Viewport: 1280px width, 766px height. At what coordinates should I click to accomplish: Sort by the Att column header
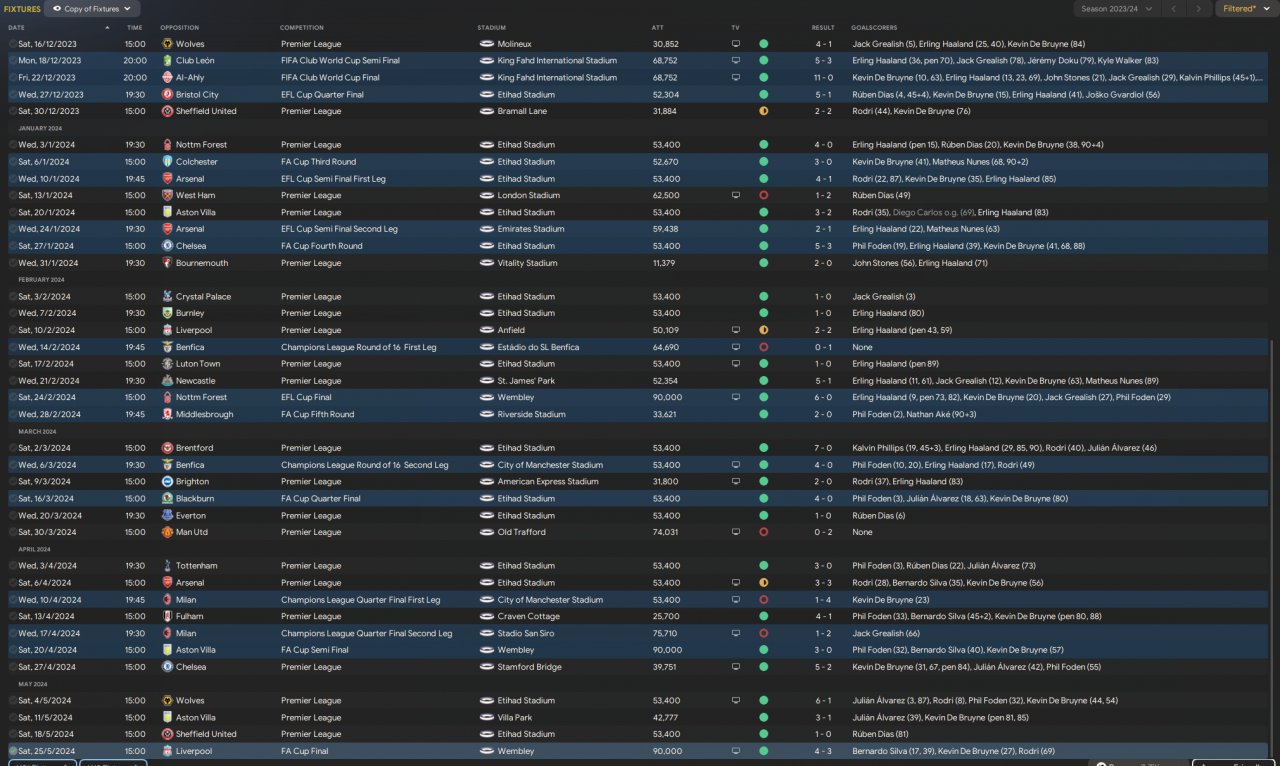point(657,27)
